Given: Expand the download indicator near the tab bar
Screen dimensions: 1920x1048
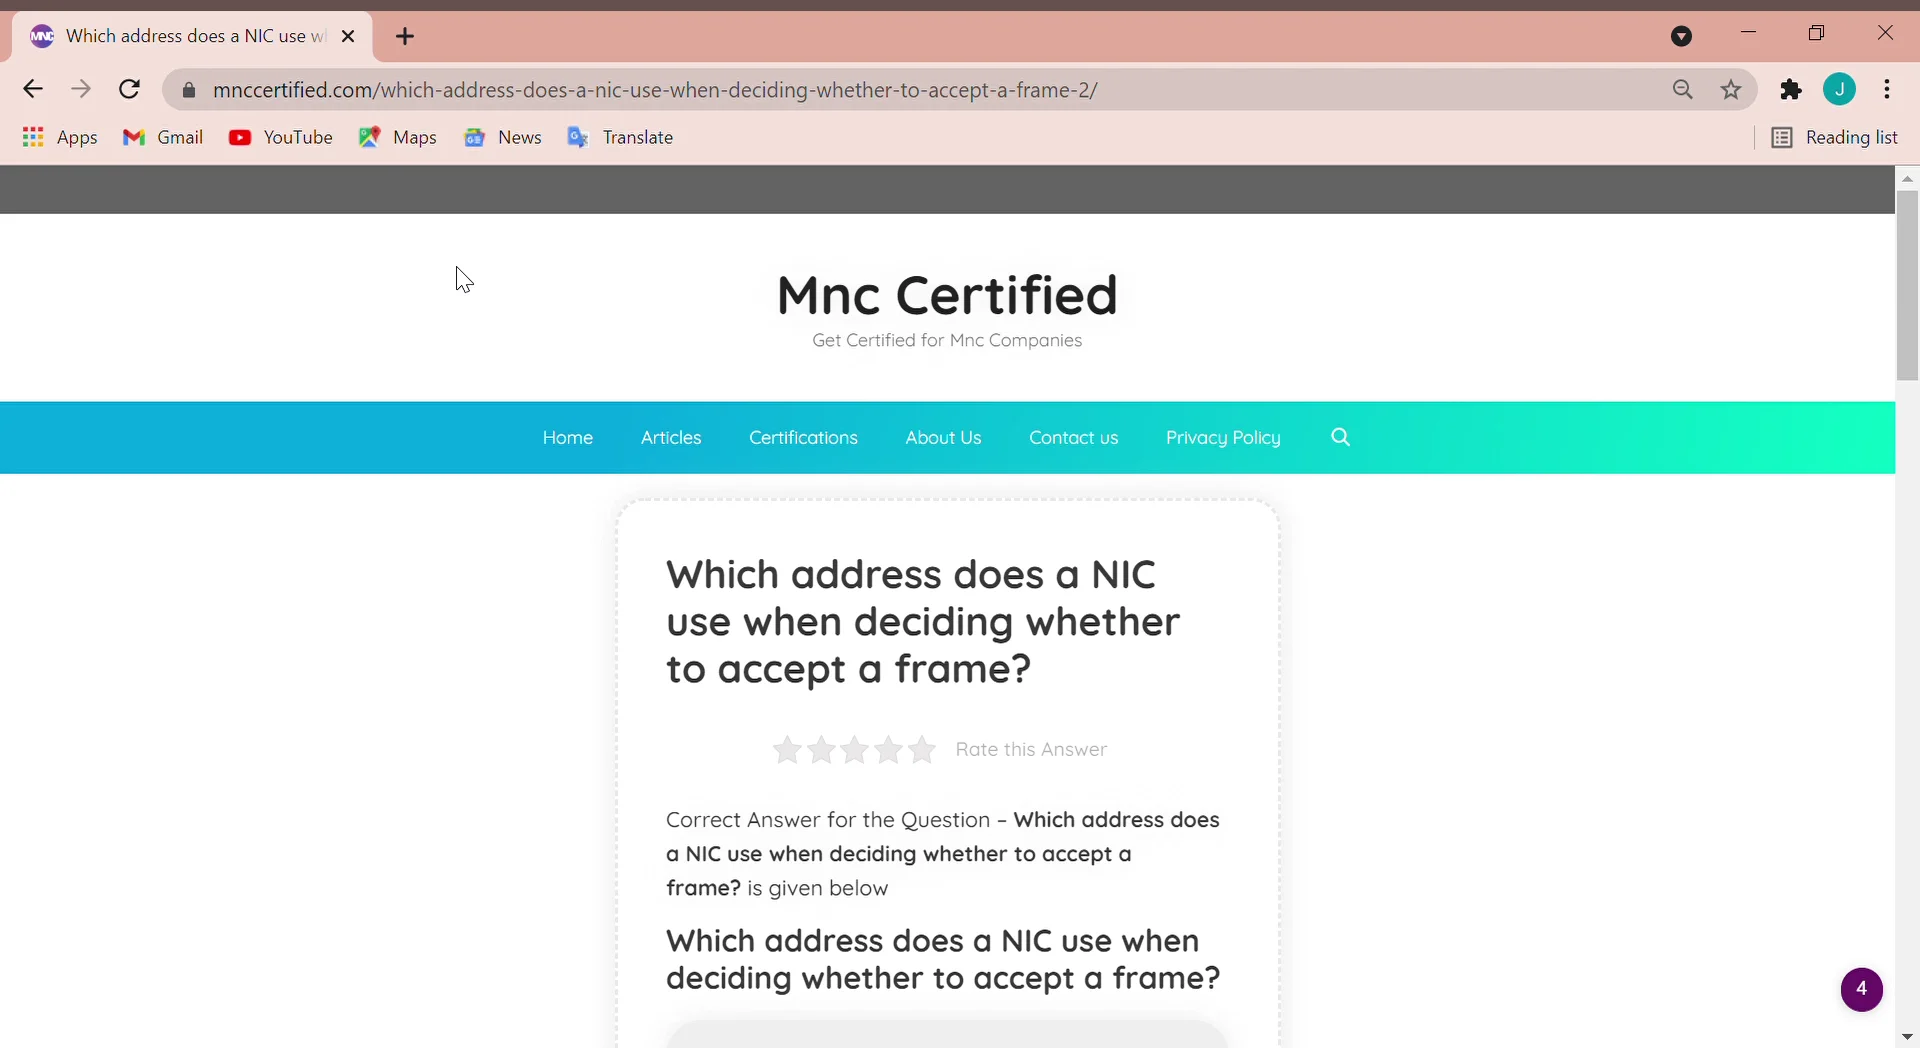Looking at the screenshot, I should coord(1682,35).
